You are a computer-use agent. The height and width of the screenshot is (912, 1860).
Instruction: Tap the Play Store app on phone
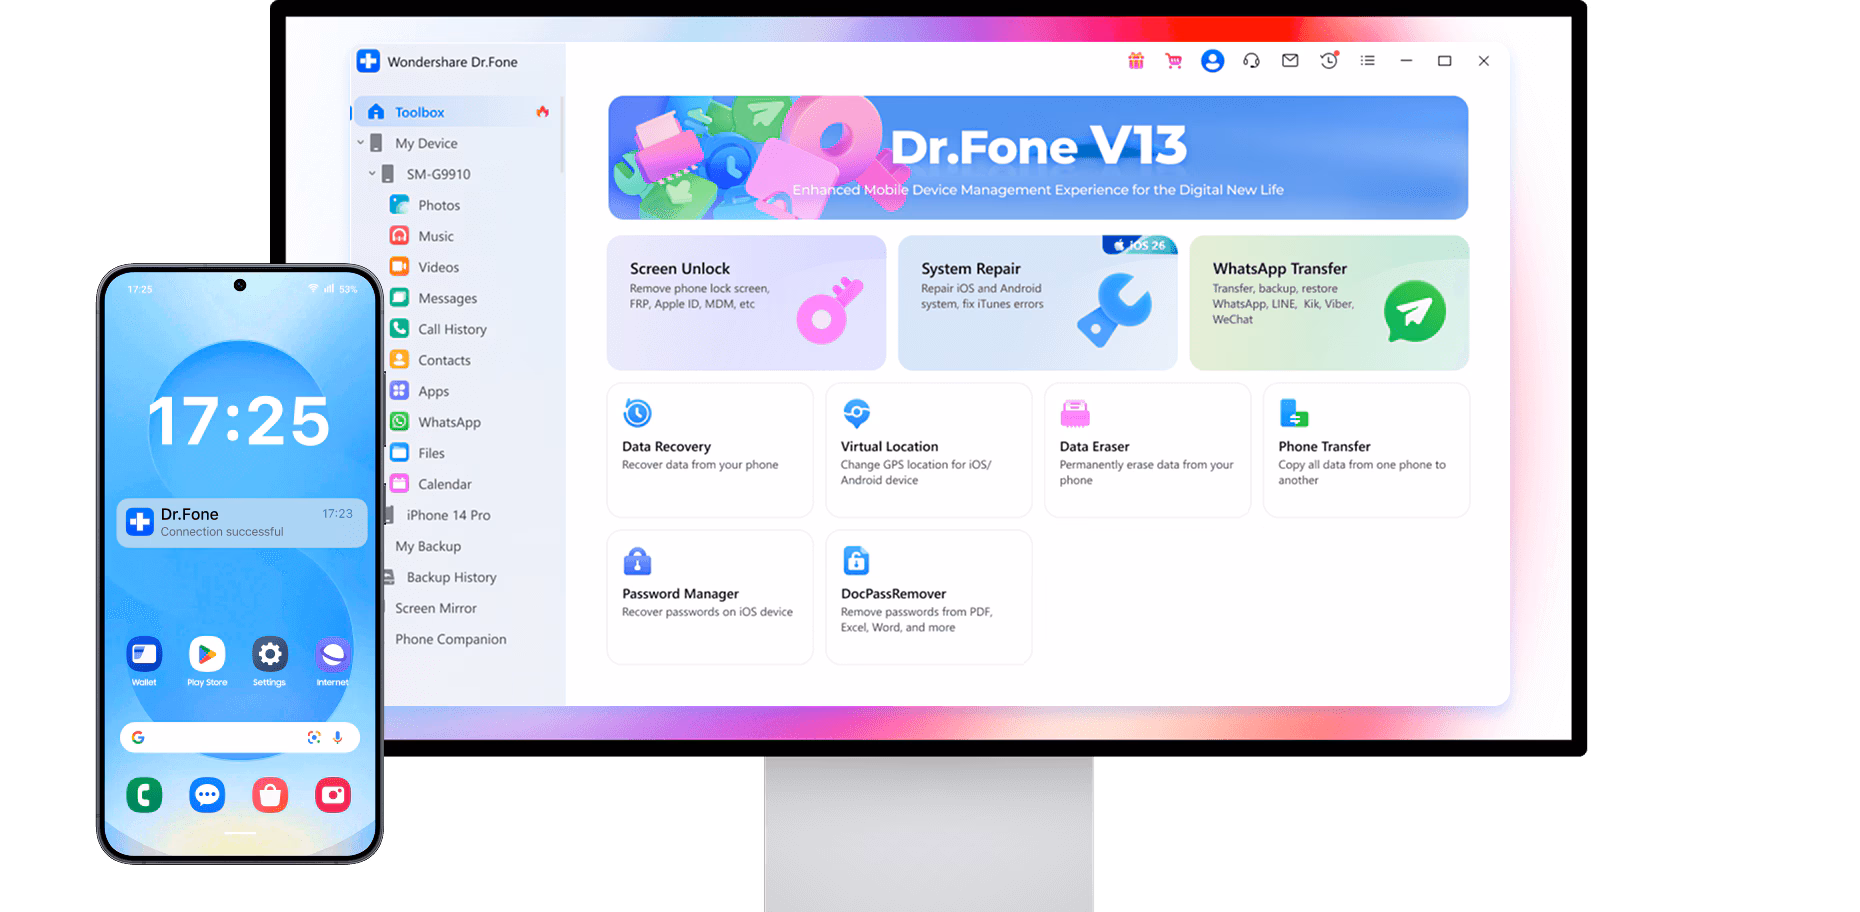pos(207,656)
